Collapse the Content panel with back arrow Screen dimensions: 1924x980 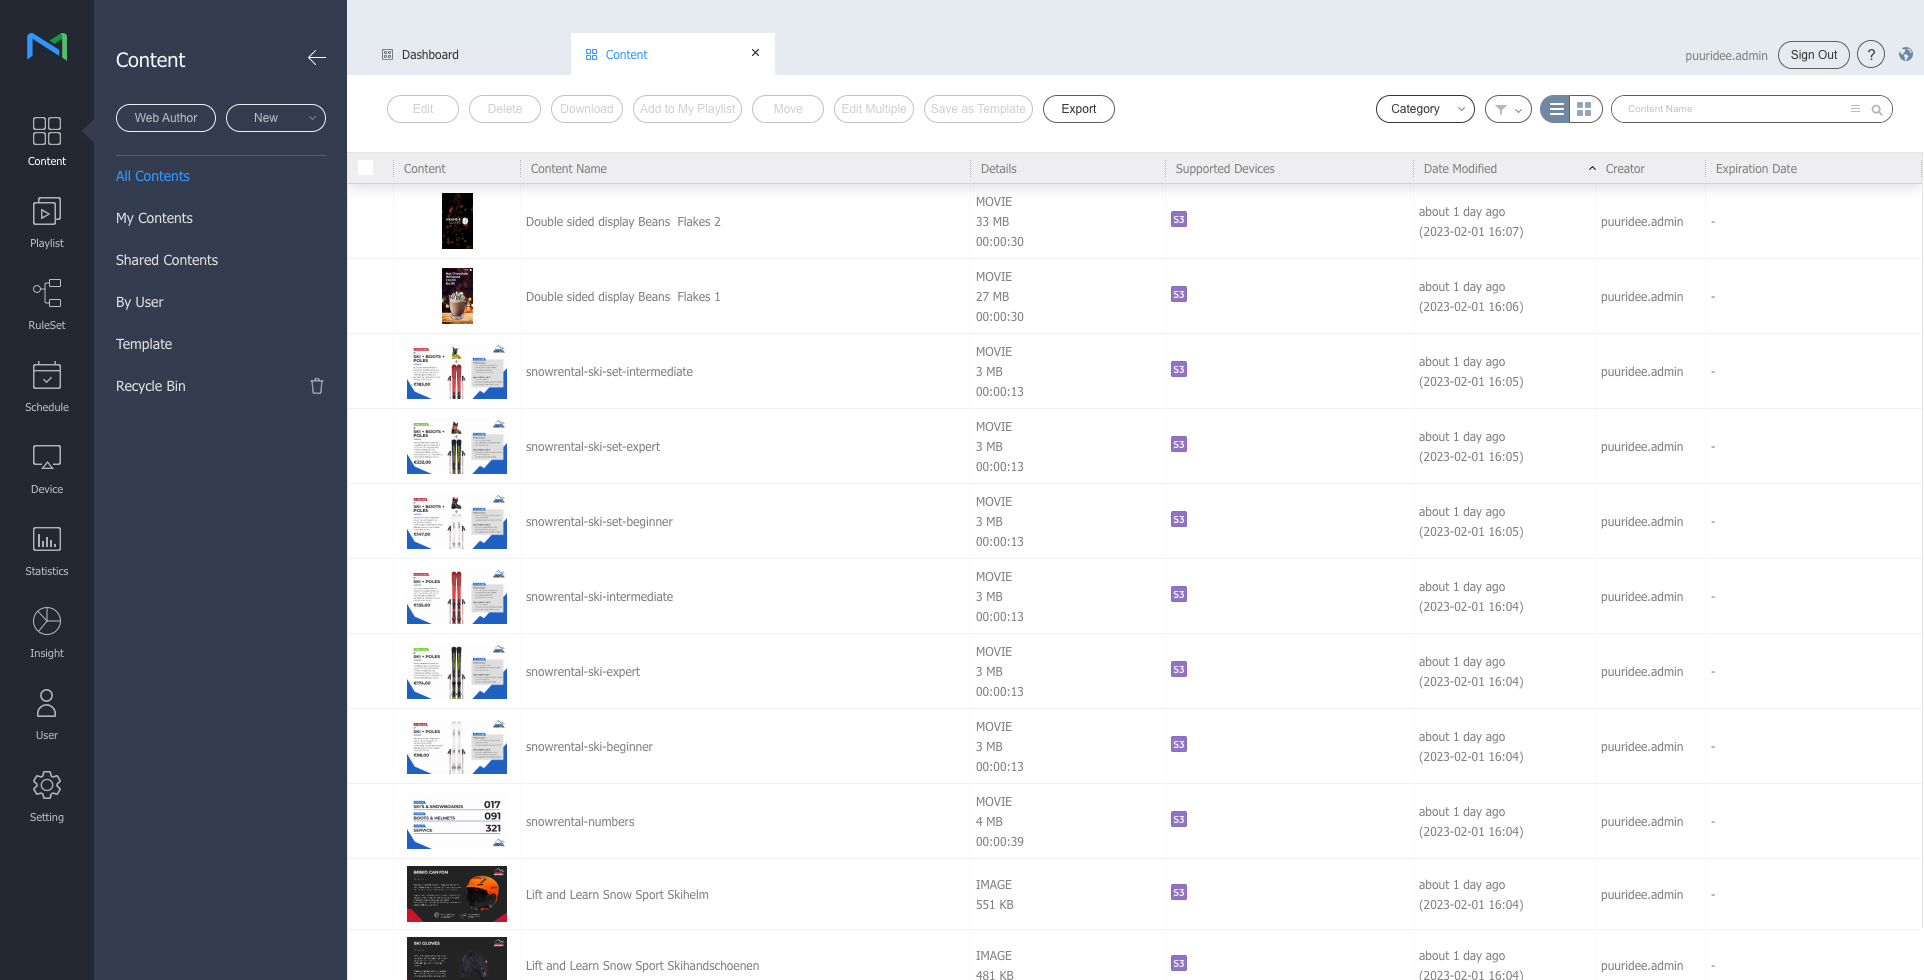click(317, 58)
